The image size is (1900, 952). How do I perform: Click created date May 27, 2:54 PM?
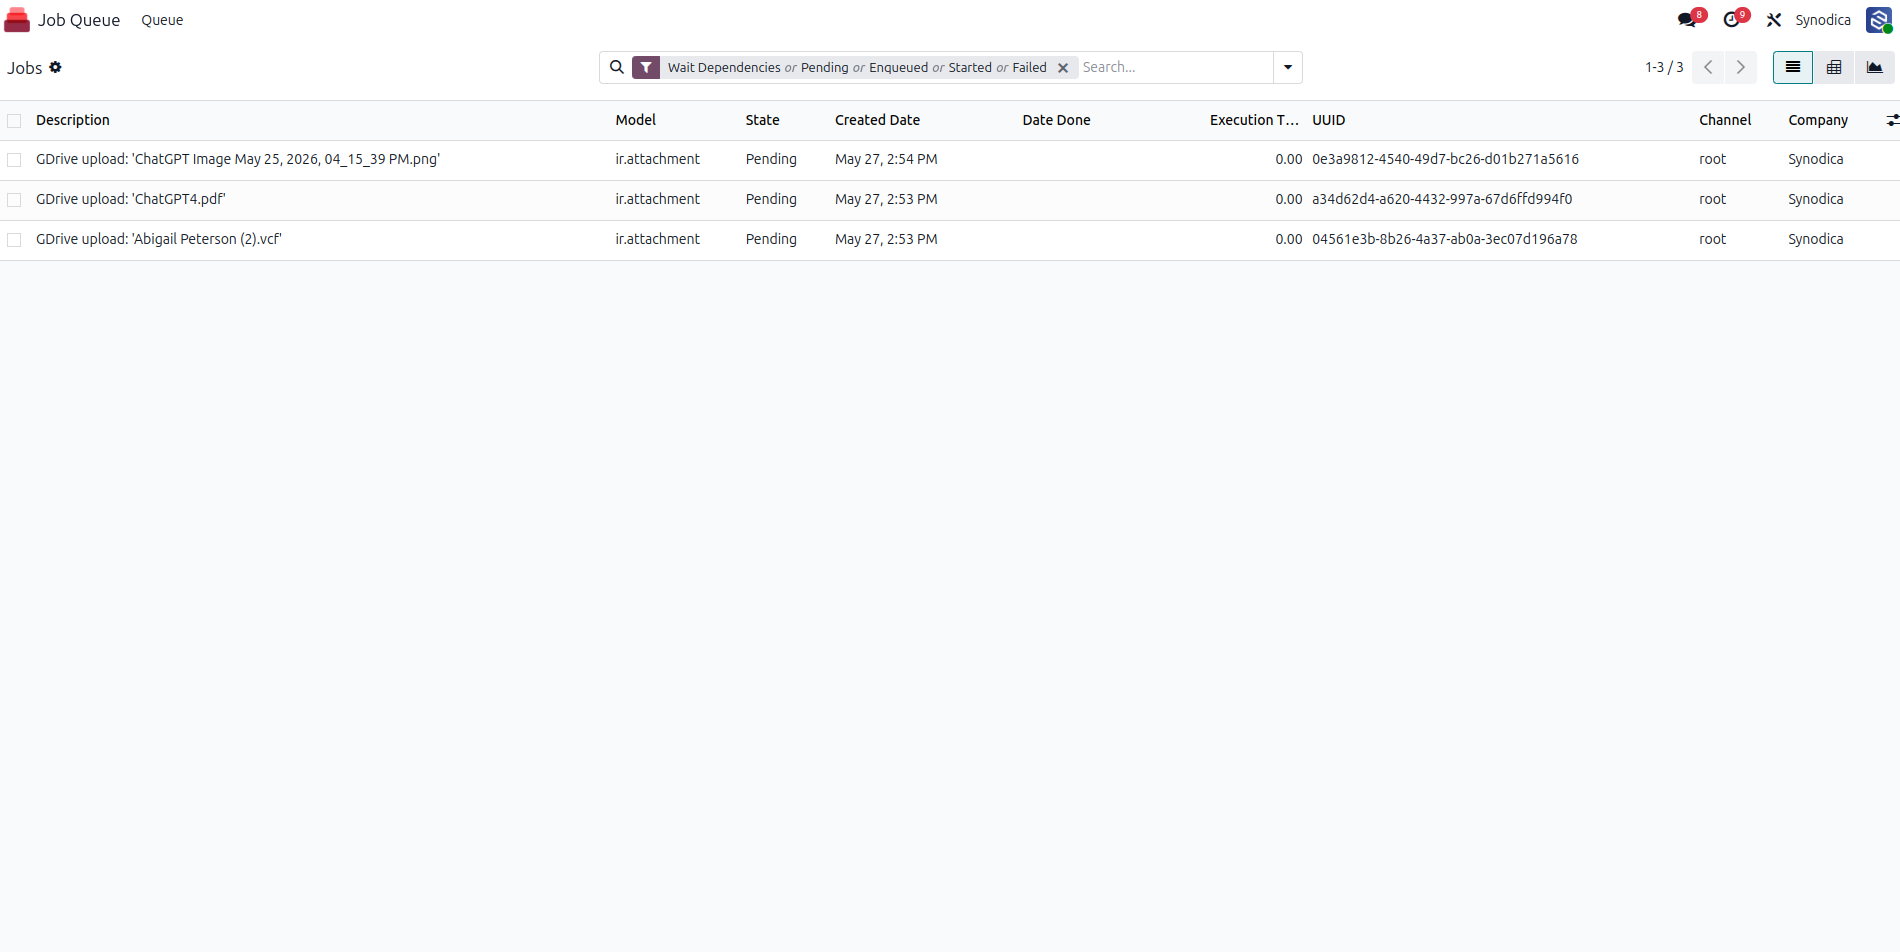click(886, 159)
